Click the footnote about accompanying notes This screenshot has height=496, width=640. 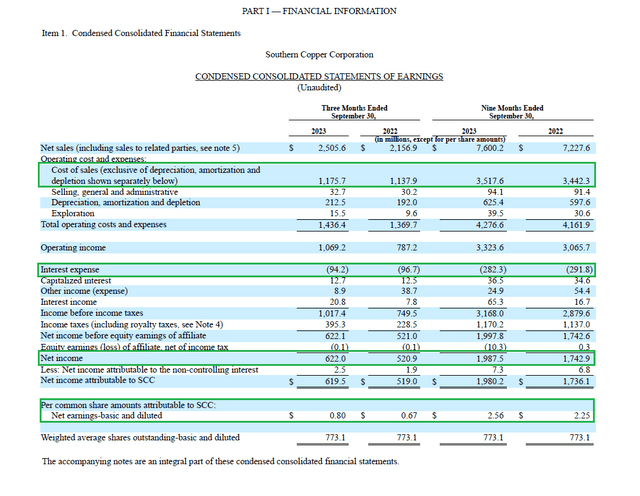click(x=220, y=462)
